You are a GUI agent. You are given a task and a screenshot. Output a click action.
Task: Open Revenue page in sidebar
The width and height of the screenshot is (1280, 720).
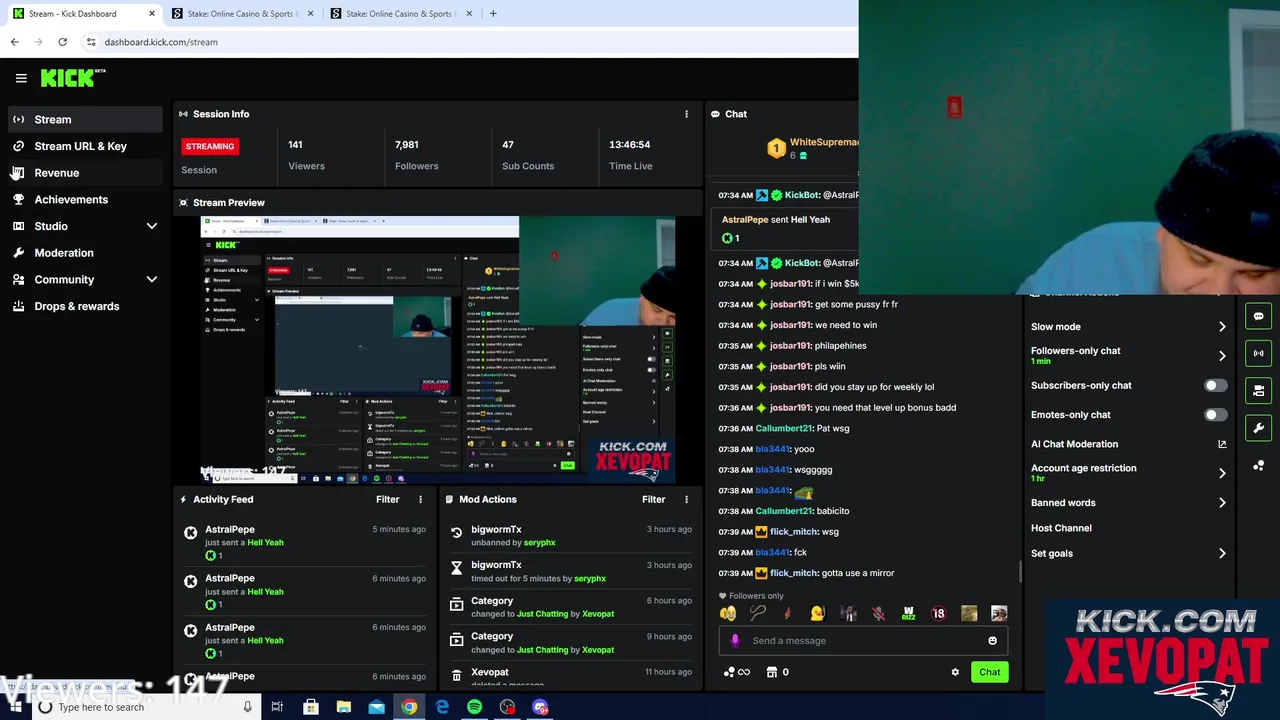85,173
